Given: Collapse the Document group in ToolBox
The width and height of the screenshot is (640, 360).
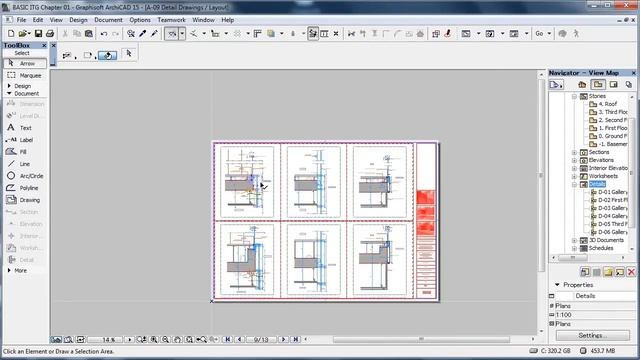Looking at the screenshot, I should click(x=9, y=93).
